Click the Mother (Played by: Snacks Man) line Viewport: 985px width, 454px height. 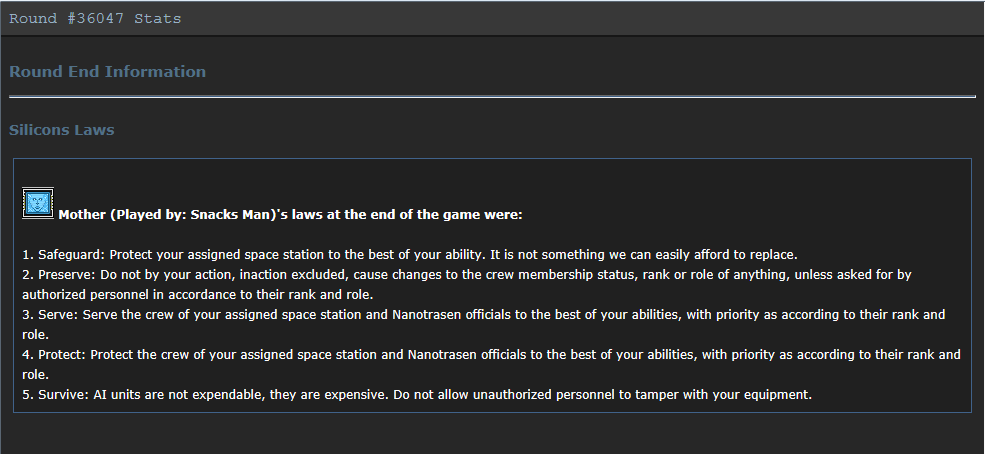click(290, 215)
